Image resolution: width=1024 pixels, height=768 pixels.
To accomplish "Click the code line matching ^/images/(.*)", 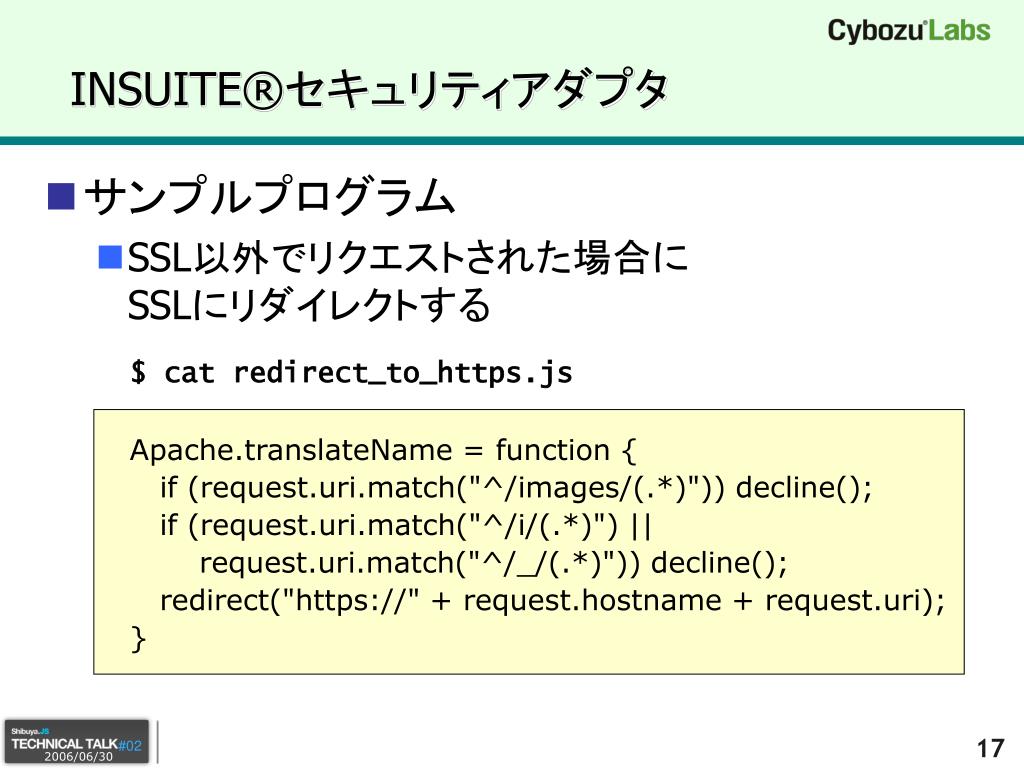I will click(x=516, y=488).
